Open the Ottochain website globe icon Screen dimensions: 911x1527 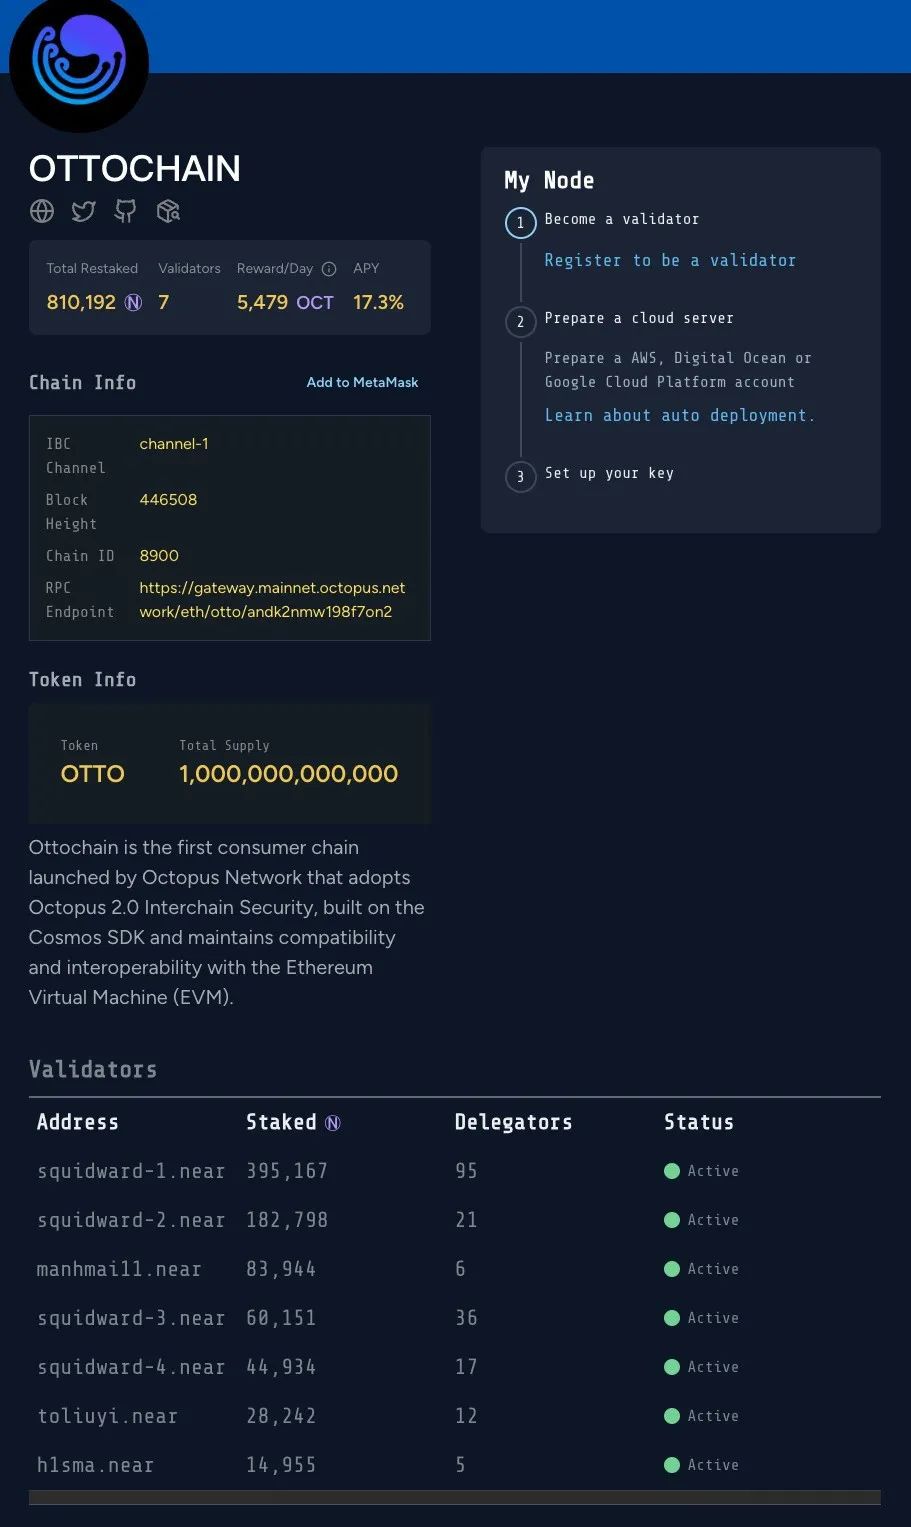pyautogui.click(x=42, y=211)
